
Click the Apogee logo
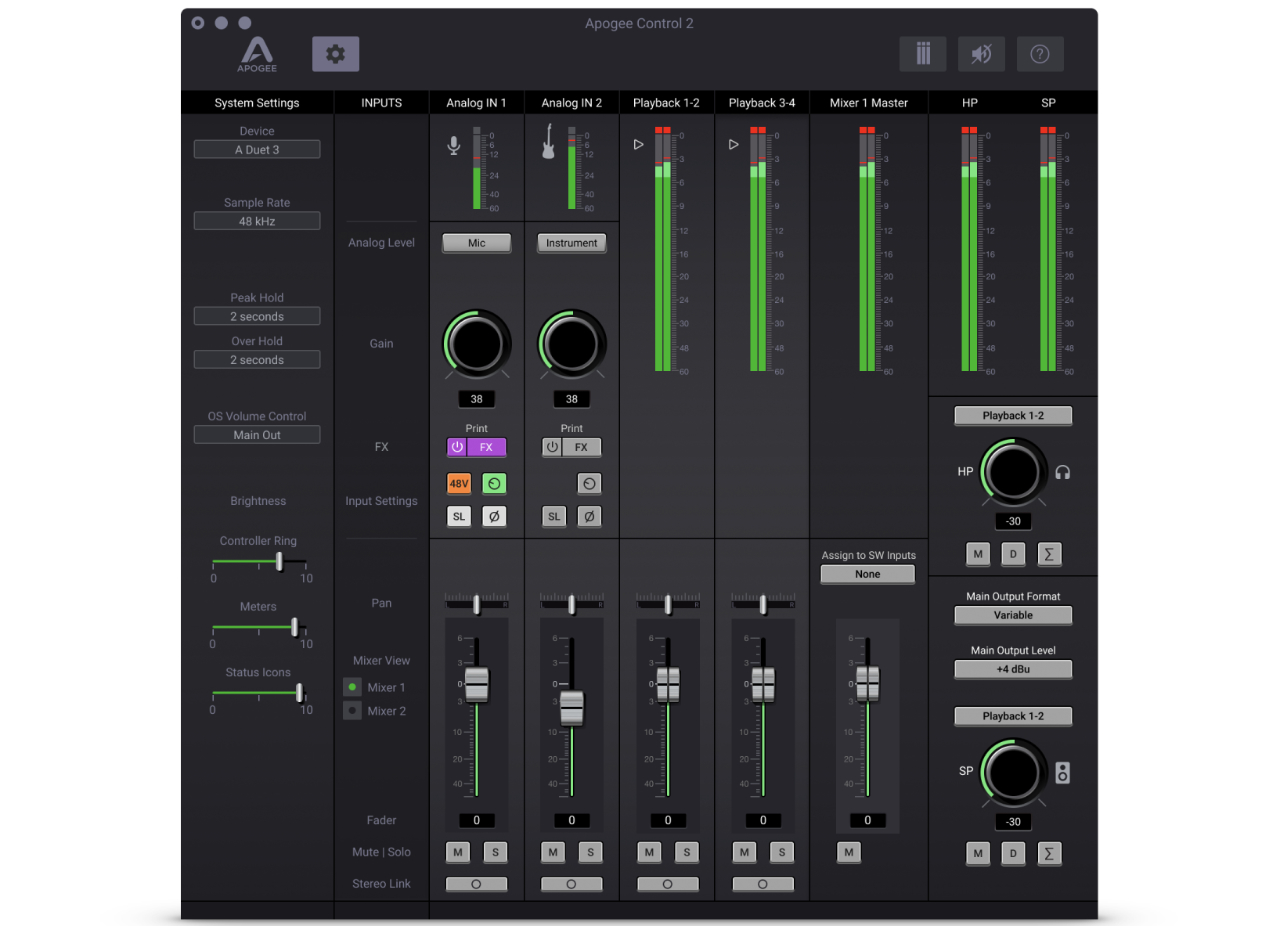click(257, 55)
